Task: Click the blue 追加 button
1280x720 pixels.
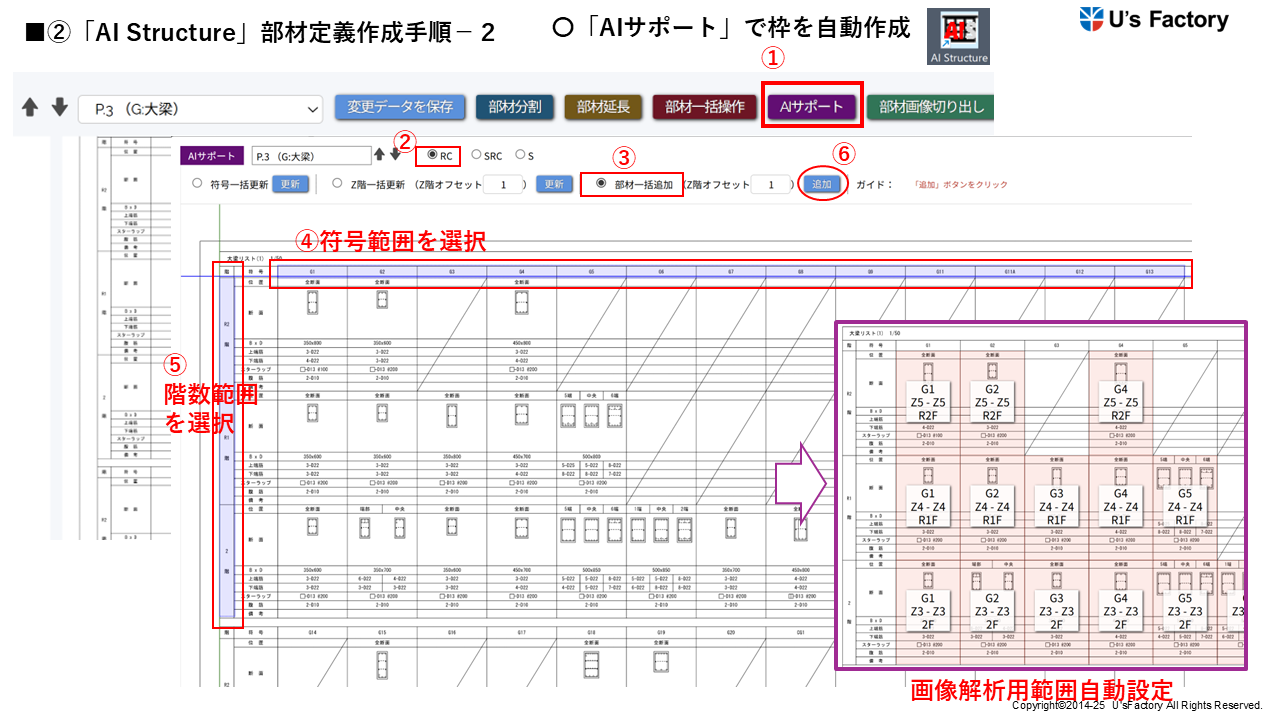Action: tap(821, 185)
